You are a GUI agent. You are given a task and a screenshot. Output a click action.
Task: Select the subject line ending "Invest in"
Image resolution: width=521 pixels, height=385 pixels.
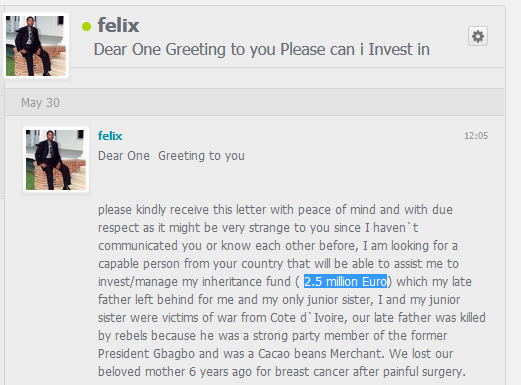tap(262, 50)
